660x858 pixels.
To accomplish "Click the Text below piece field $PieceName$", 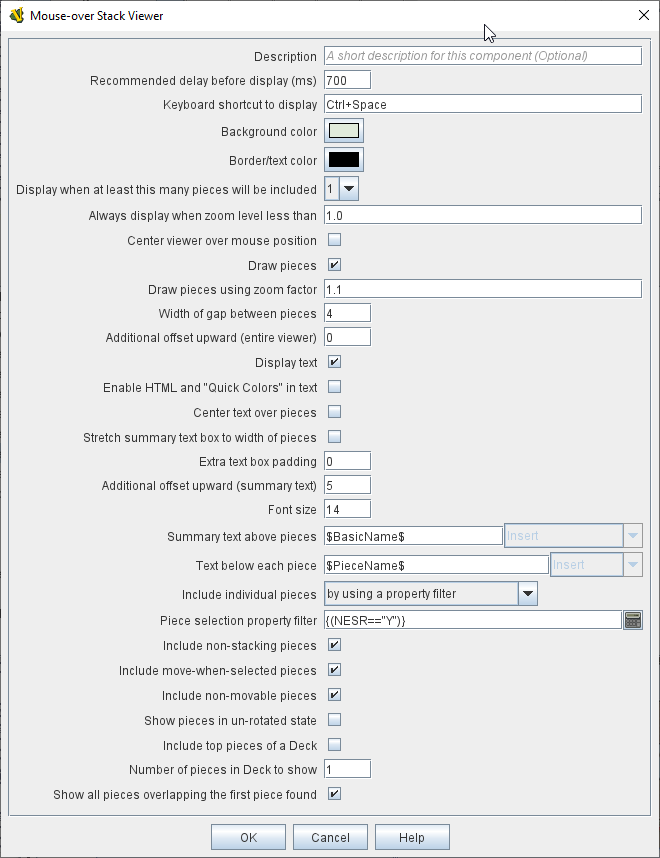I will point(437,565).
